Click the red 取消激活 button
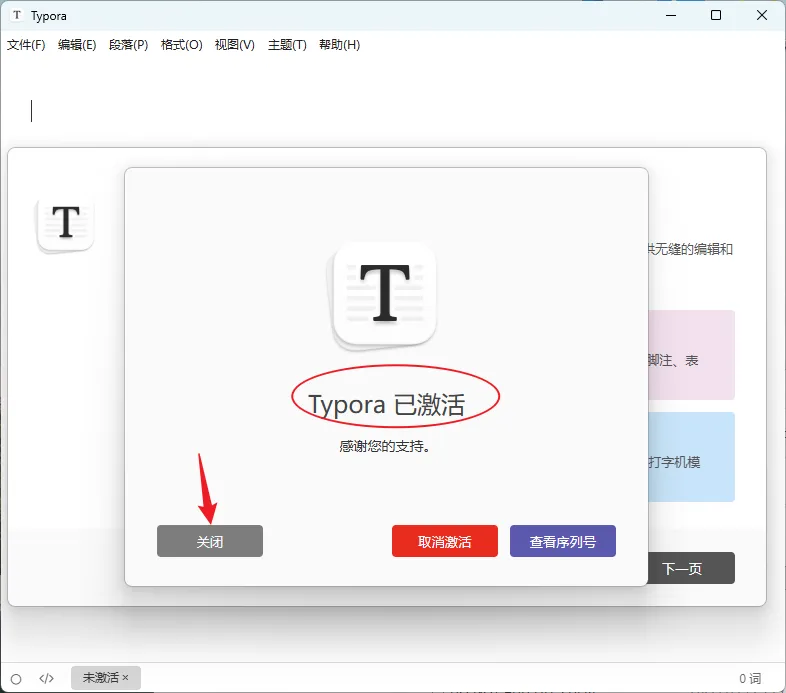Screen dimensions: 786x693 [445, 541]
